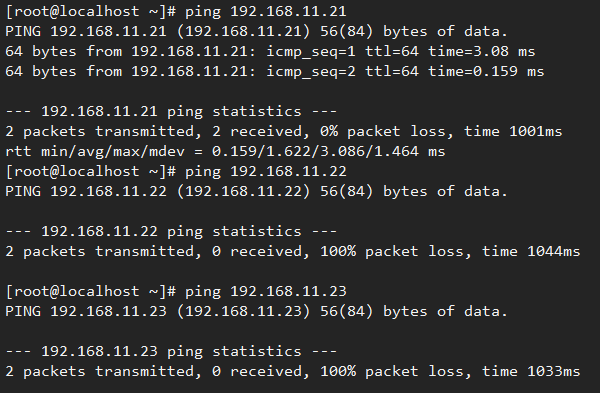600x393 pixels.
Task: Click the 192.168.11.21 ping statistics header
Action: tap(171, 111)
